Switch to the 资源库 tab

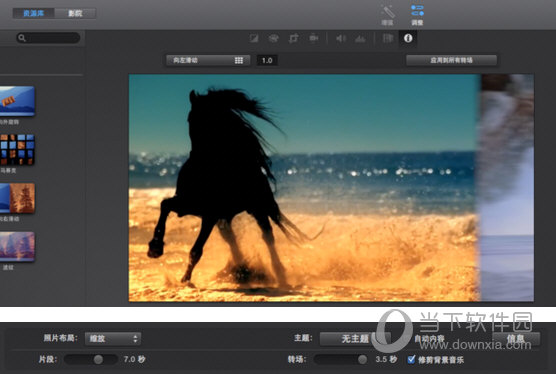pos(34,13)
